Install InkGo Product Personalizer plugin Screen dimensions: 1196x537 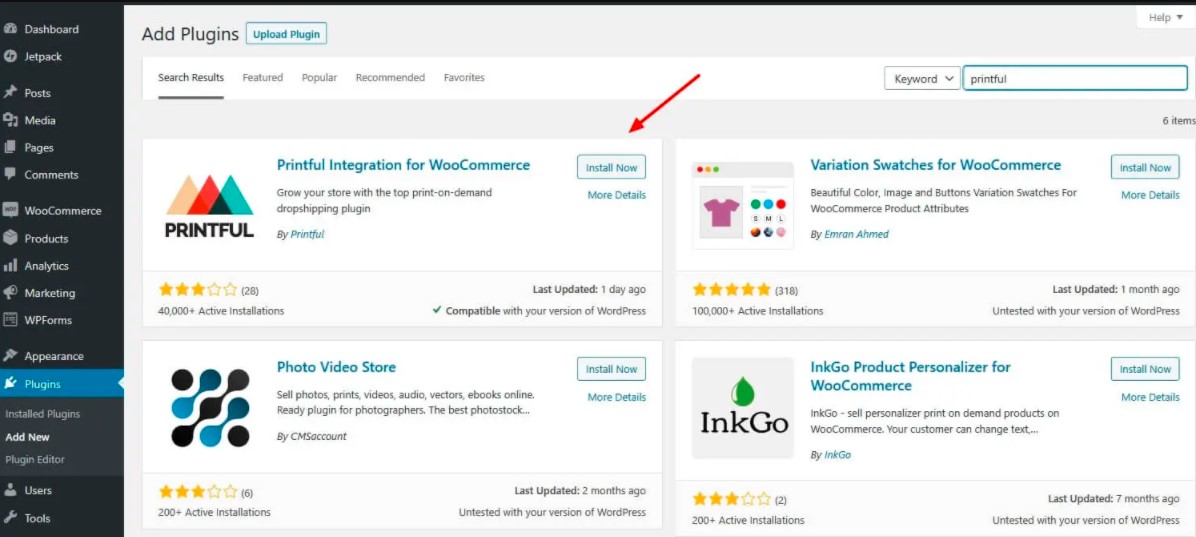click(1145, 368)
